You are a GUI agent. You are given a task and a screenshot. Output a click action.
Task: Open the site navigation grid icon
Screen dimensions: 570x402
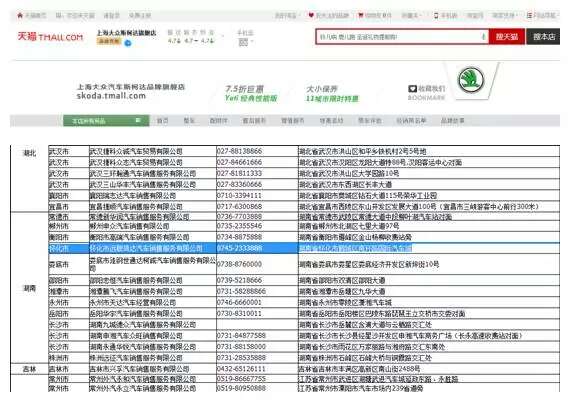529,15
